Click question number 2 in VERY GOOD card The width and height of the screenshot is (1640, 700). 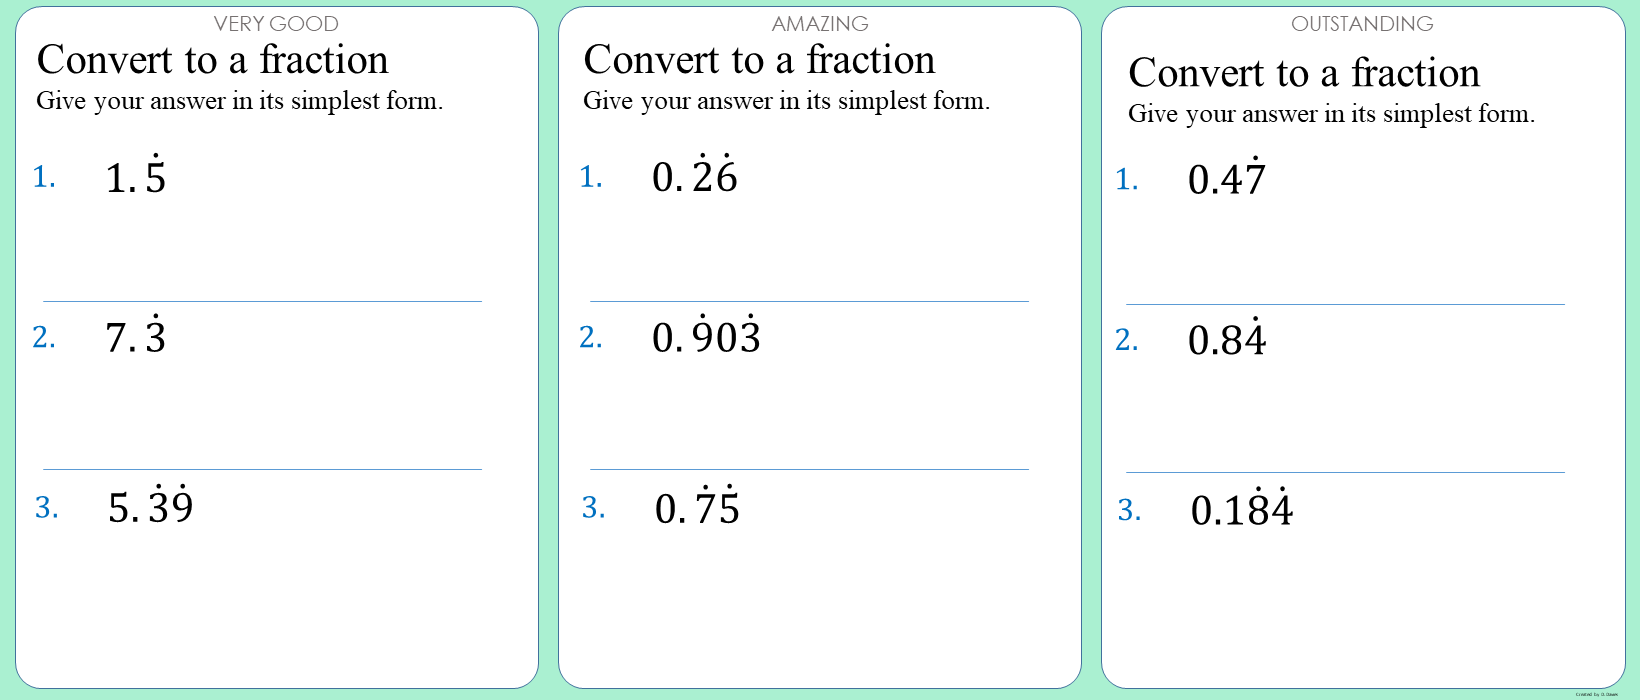pyautogui.click(x=44, y=338)
